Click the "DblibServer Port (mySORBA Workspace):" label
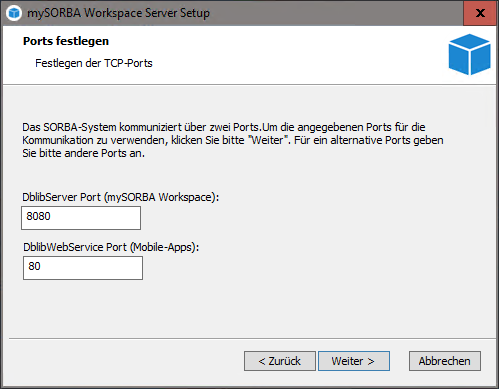The image size is (499, 389). click(x=121, y=197)
